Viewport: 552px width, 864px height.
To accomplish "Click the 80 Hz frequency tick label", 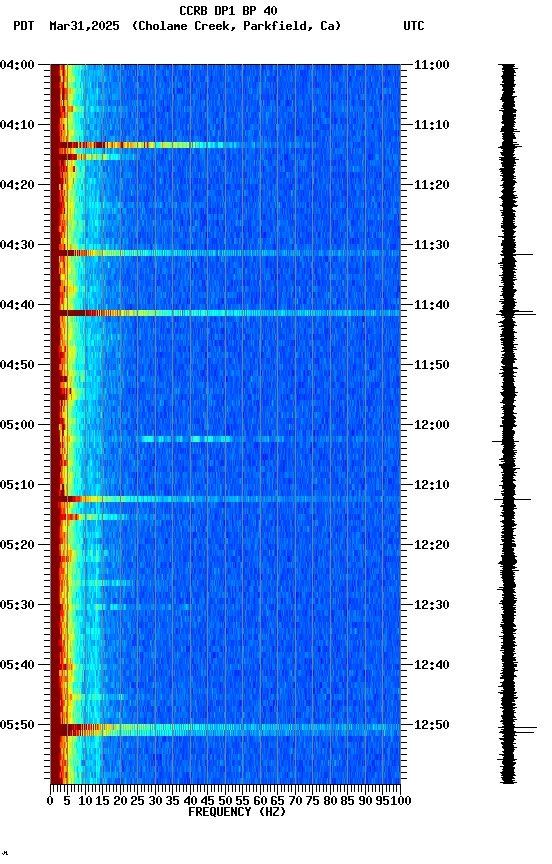I will point(330,802).
